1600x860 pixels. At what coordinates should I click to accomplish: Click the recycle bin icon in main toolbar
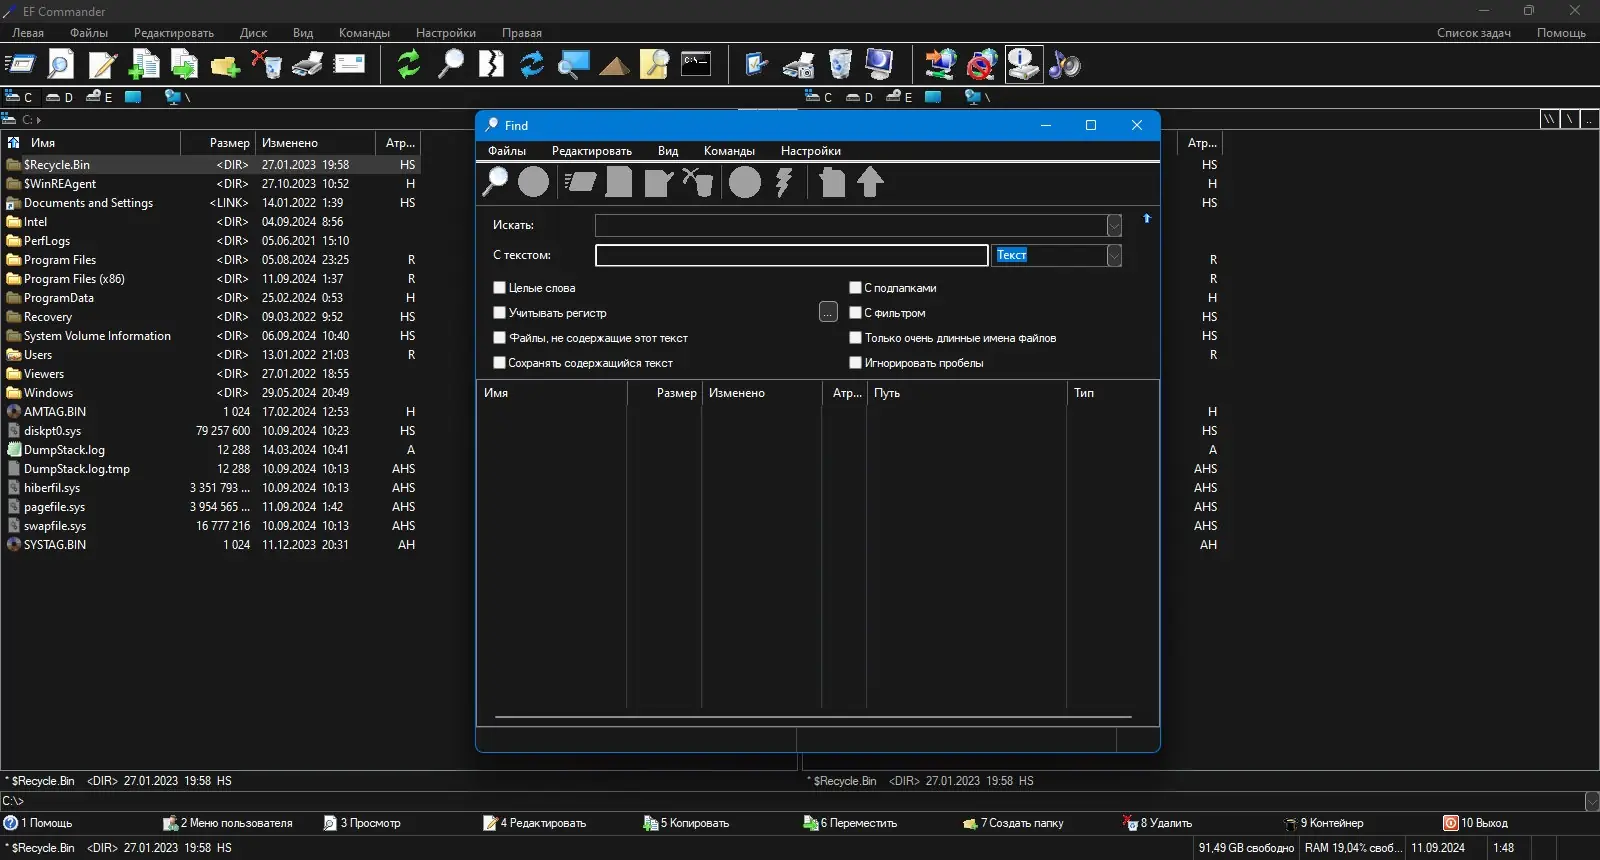tap(840, 65)
